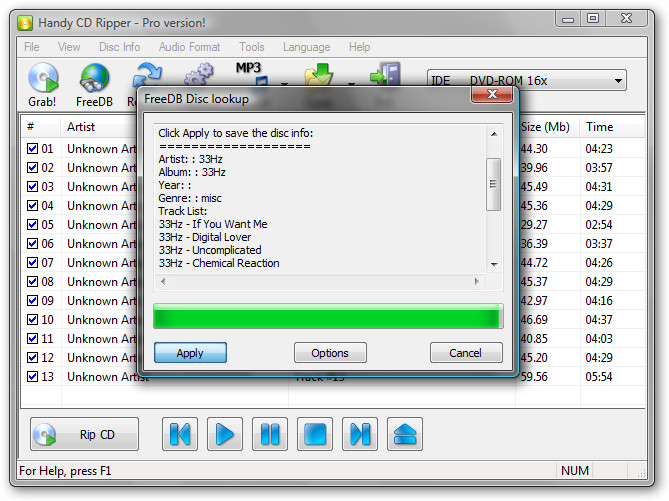Click the '33Hz - Uncomplicated' line
Viewport: 669px width, 501px height.
210,250
